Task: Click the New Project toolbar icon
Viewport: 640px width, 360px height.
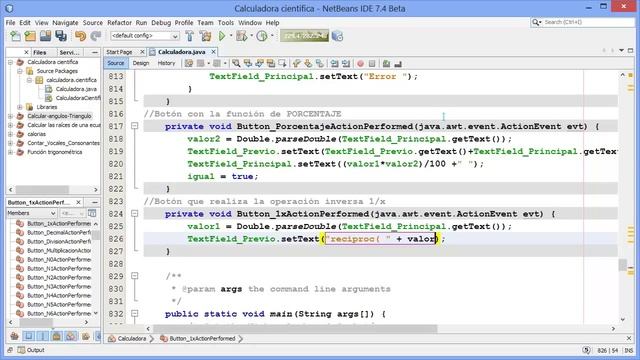Action: coord(30,36)
